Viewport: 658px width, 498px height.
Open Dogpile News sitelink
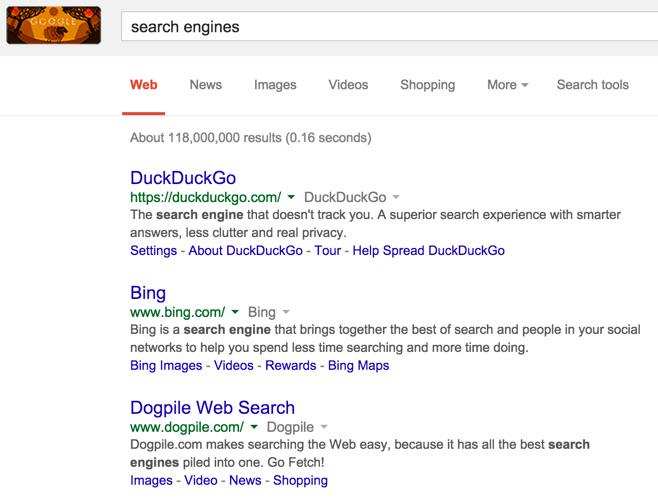(245, 480)
